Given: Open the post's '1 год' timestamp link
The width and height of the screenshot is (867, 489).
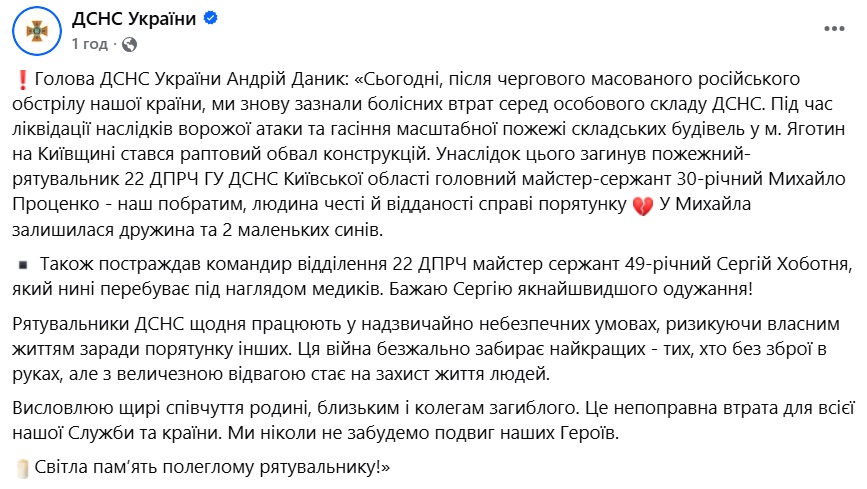Looking at the screenshot, I should point(89,45).
